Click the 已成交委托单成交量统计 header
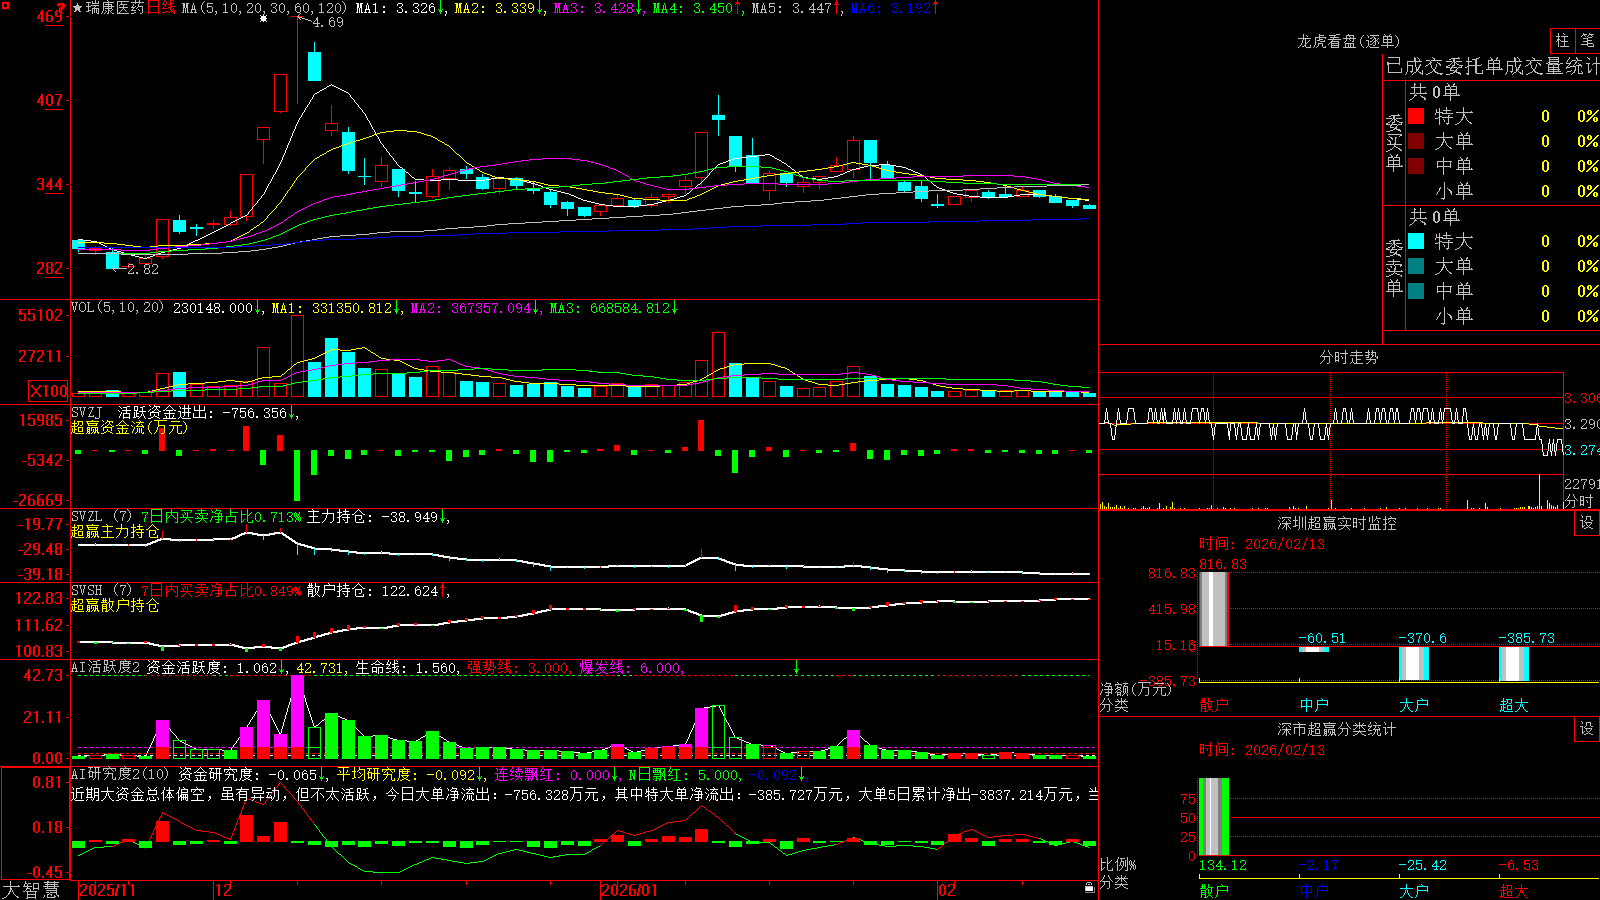1600x900 pixels. (1492, 66)
